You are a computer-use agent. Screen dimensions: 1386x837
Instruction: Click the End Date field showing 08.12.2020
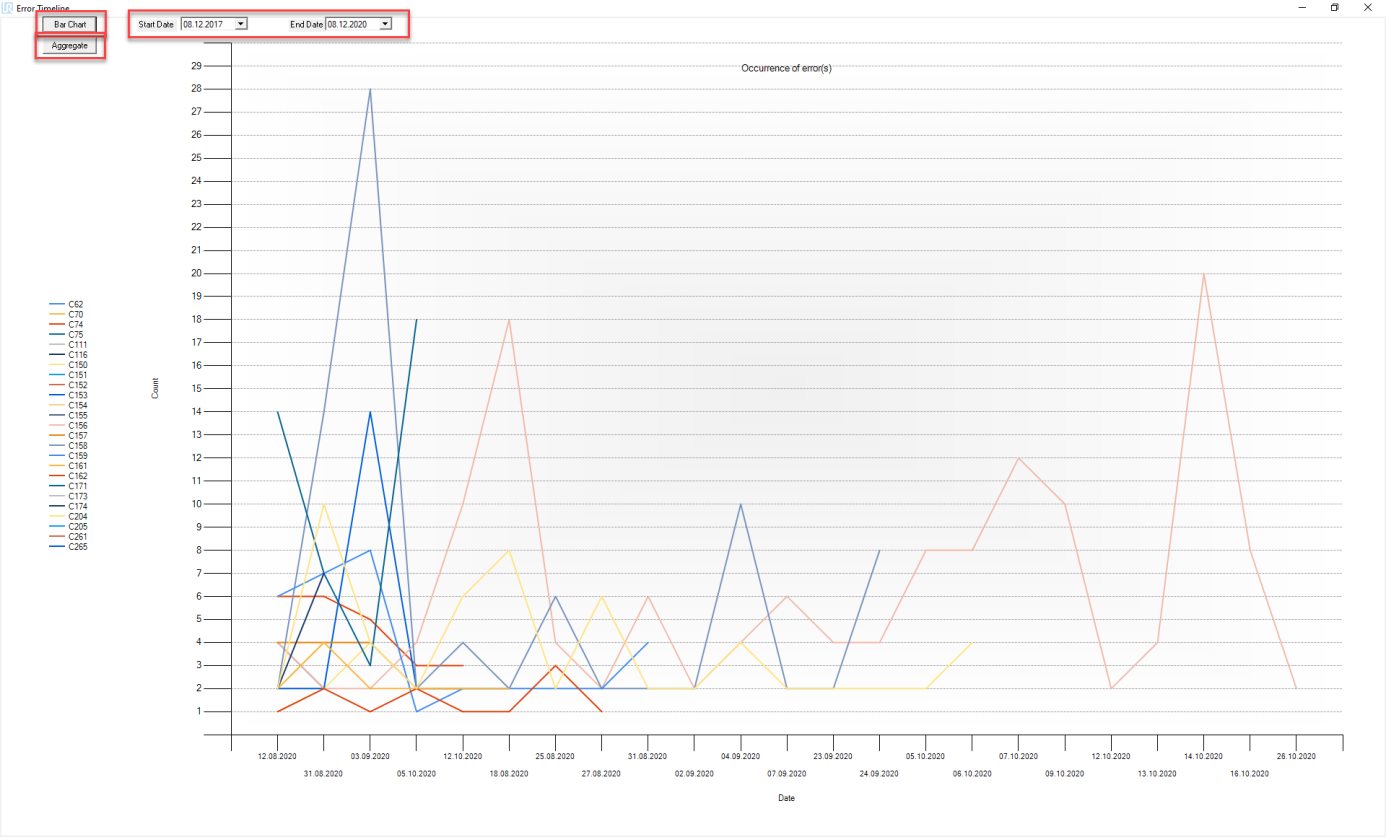point(351,24)
